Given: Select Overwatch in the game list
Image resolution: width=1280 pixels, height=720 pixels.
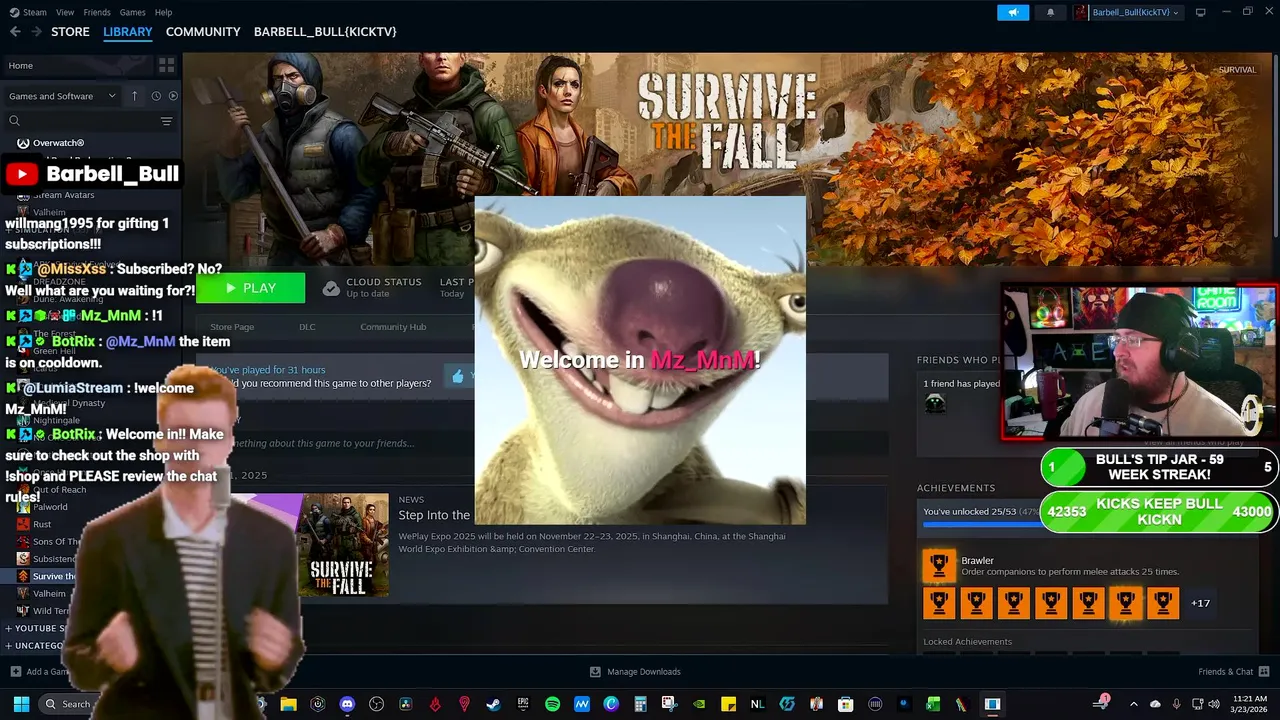Looking at the screenshot, I should click(x=58, y=143).
